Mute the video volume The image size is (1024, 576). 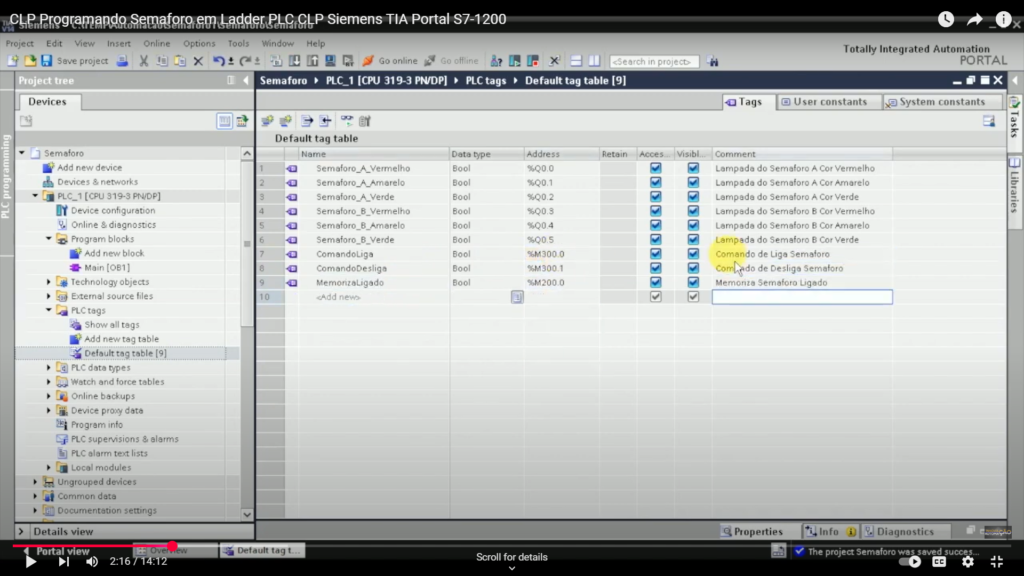click(x=92, y=561)
